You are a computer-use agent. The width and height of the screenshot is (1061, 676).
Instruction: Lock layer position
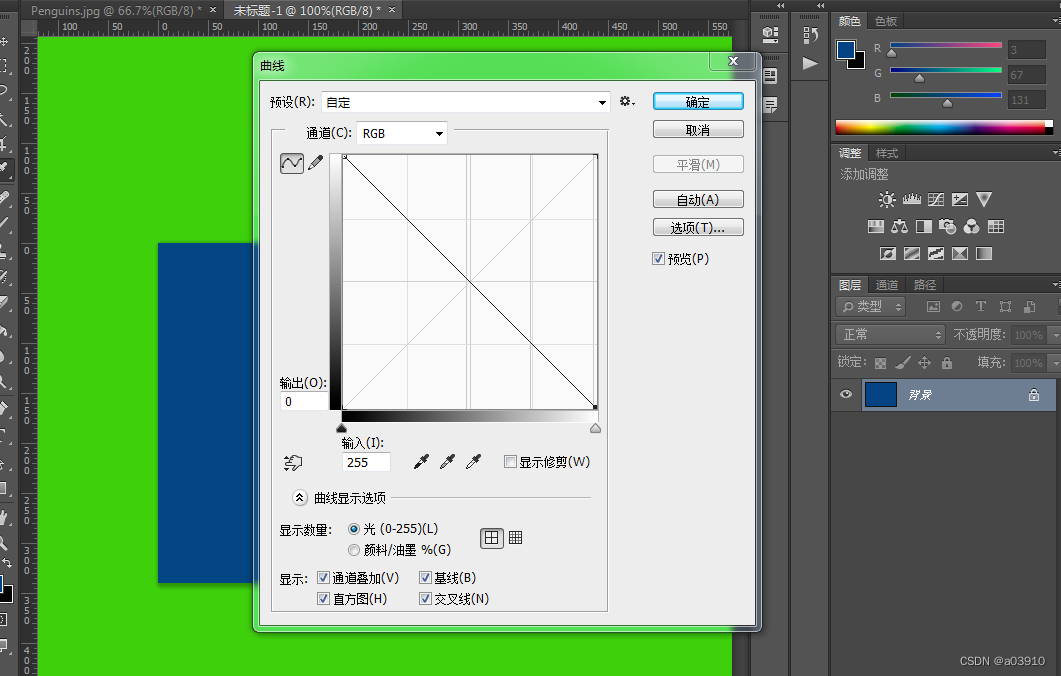point(924,363)
